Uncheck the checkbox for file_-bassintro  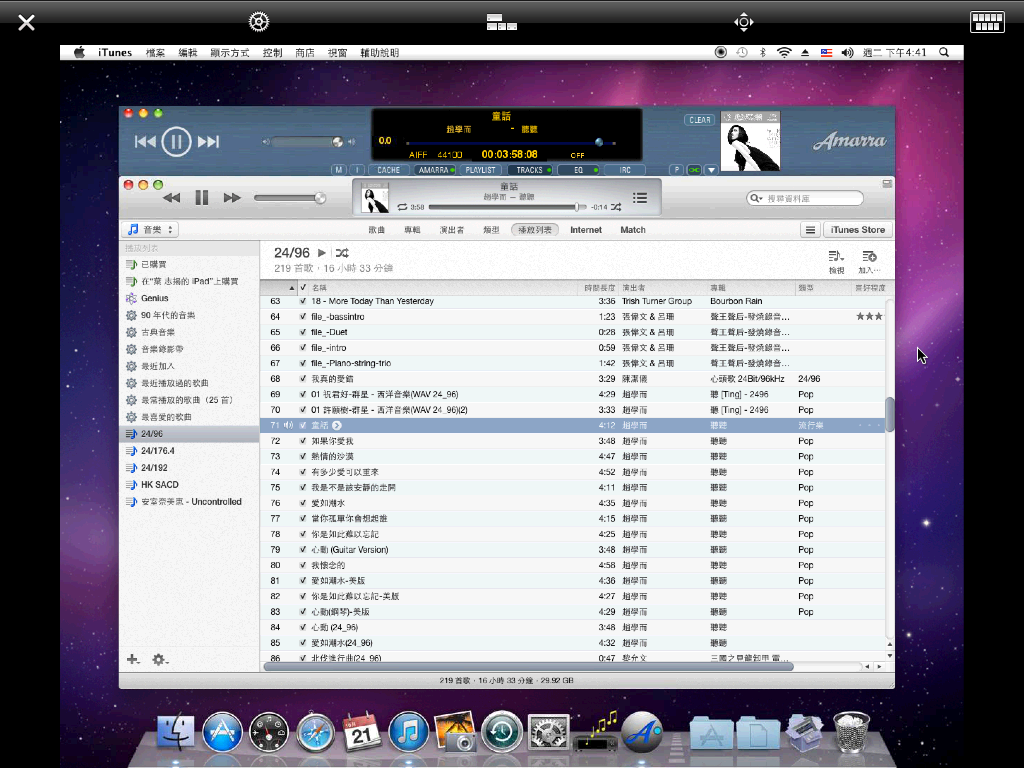[x=302, y=317]
